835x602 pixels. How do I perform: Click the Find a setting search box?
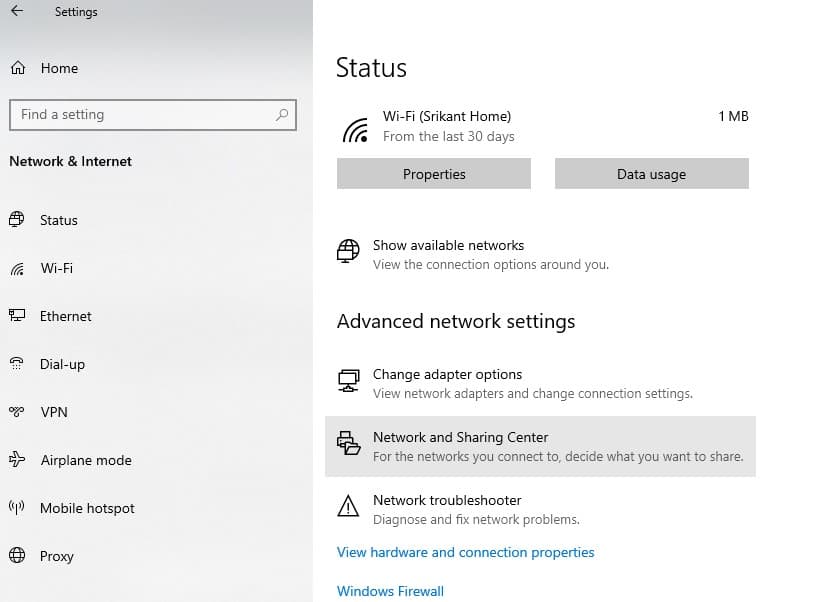153,115
